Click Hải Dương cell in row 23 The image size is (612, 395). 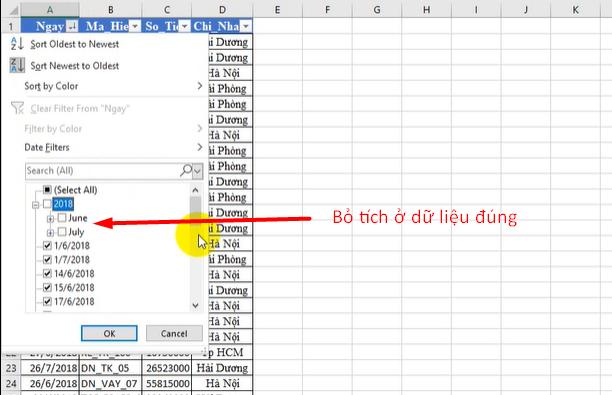coord(222,368)
